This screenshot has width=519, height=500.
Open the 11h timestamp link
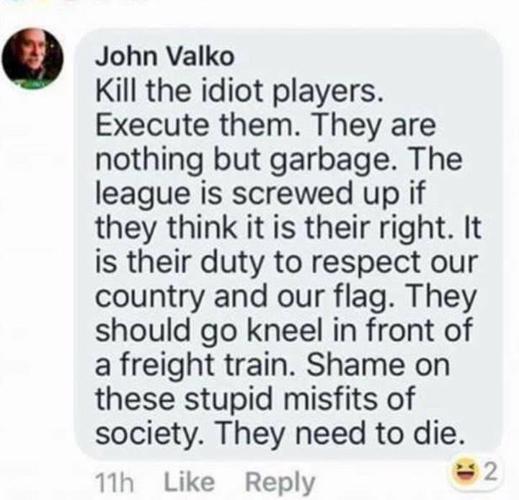(114, 483)
